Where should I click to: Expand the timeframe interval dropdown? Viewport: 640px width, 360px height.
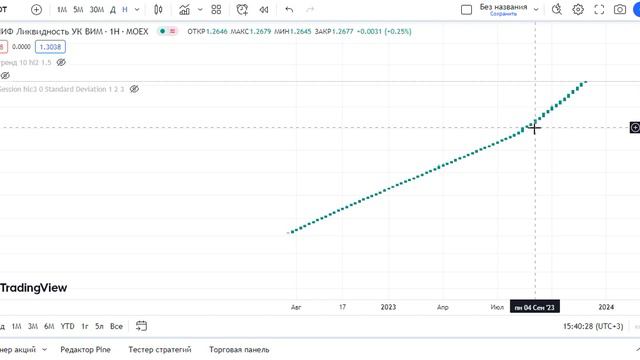click(137, 9)
